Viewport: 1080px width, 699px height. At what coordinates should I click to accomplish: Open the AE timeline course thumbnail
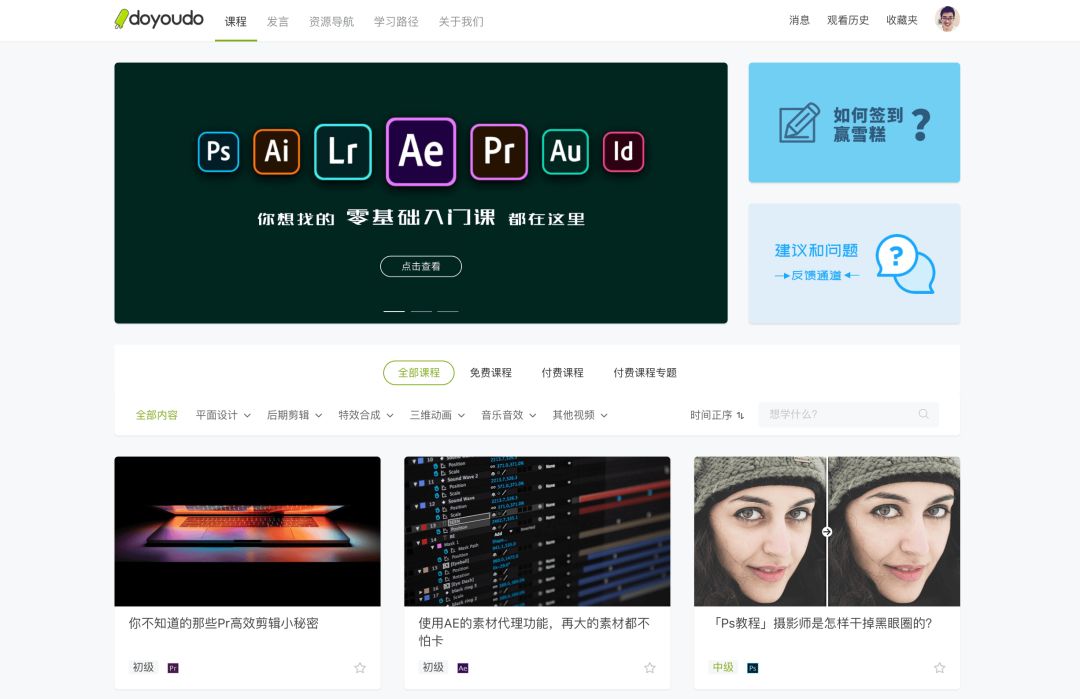[x=537, y=531]
